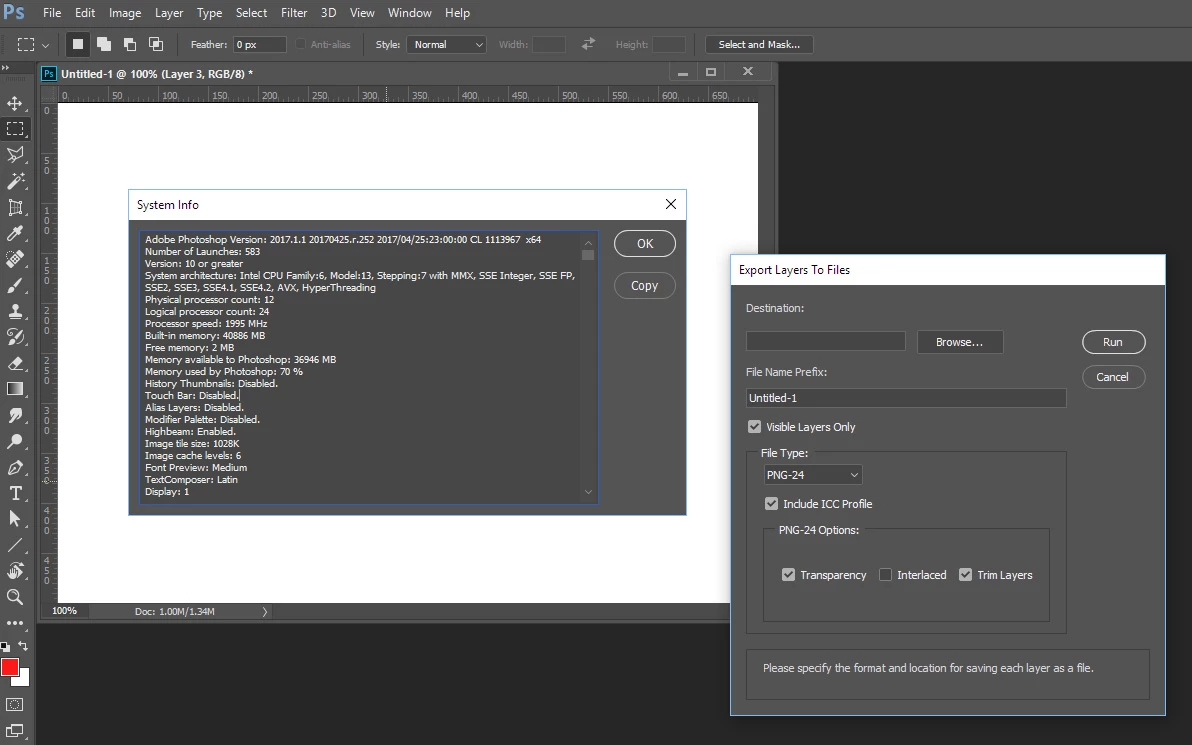The width and height of the screenshot is (1192, 745).
Task: Click the white background color swatch
Action: tap(24, 680)
